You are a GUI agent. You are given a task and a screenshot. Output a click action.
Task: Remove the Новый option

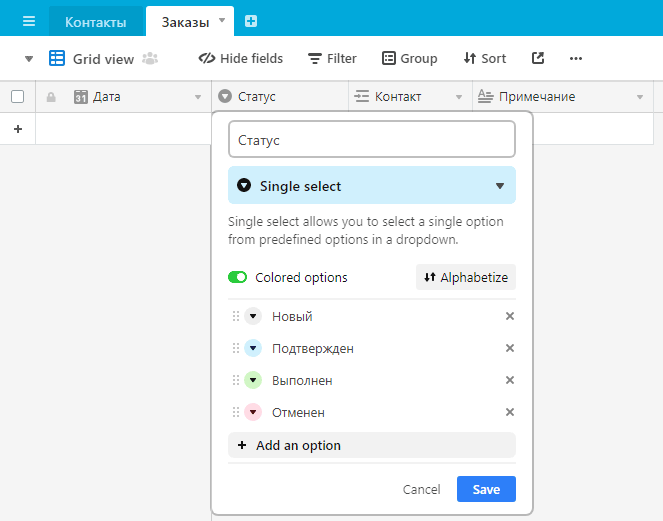coord(510,316)
